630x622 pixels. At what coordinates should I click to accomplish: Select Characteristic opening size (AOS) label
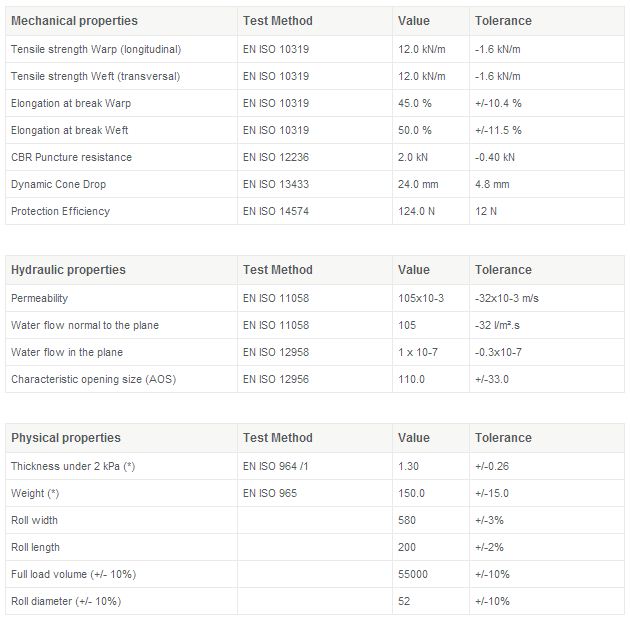click(92, 379)
